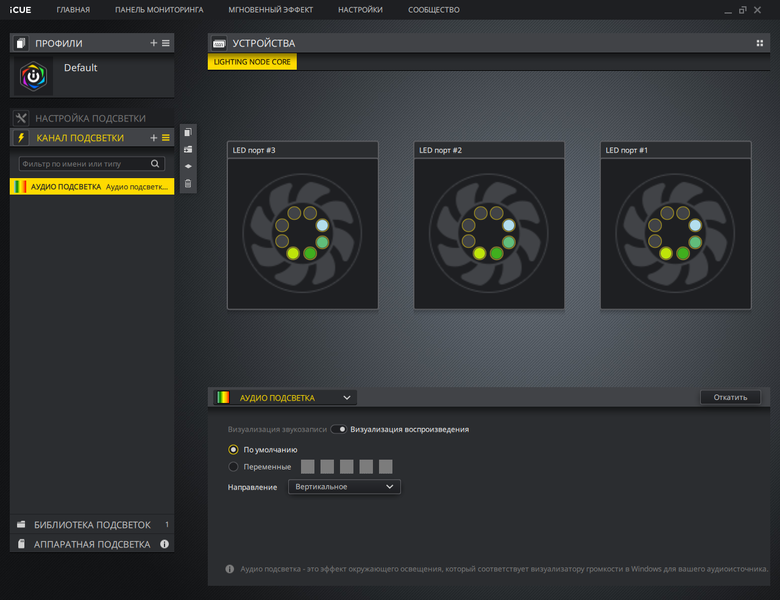Viewport: 780px width, 600px height.
Task: Restore the iCUE window size
Action: [x=743, y=10]
